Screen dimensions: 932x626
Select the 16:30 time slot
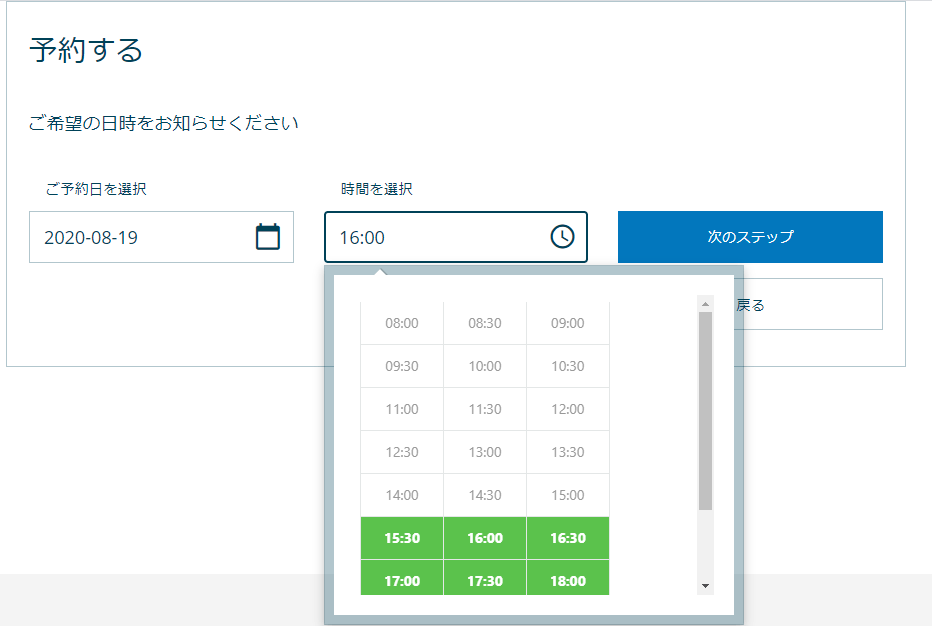pos(568,538)
